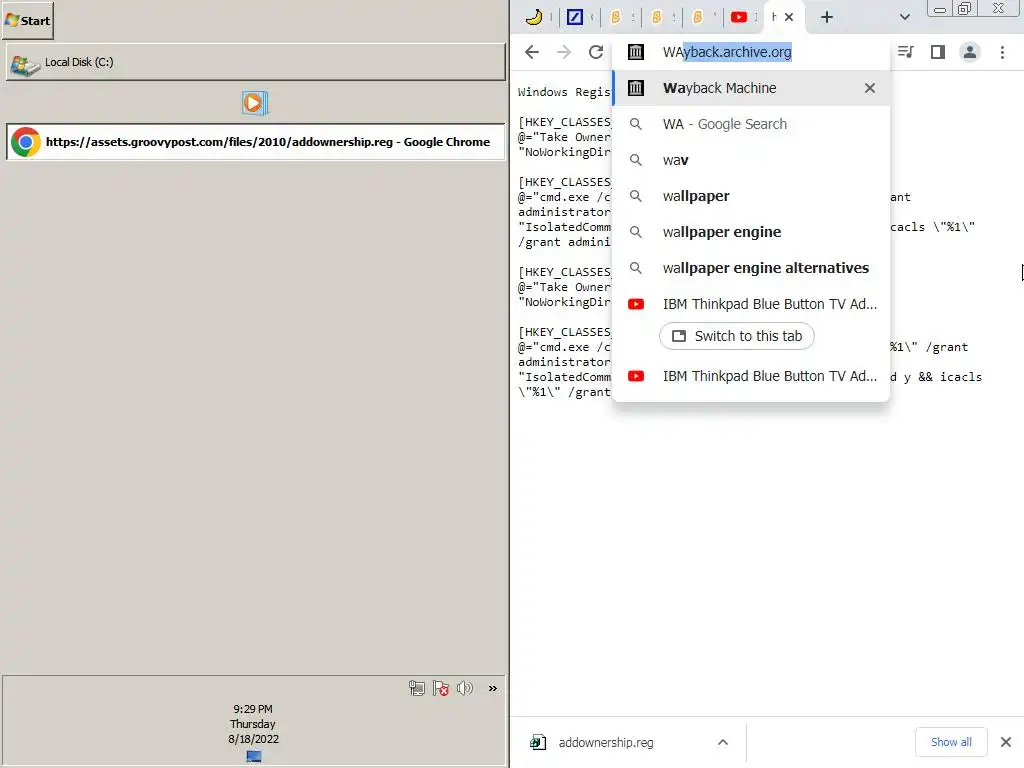Select the WA - Google Search suggestion
Image resolution: width=1024 pixels, height=768 pixels.
coord(751,124)
